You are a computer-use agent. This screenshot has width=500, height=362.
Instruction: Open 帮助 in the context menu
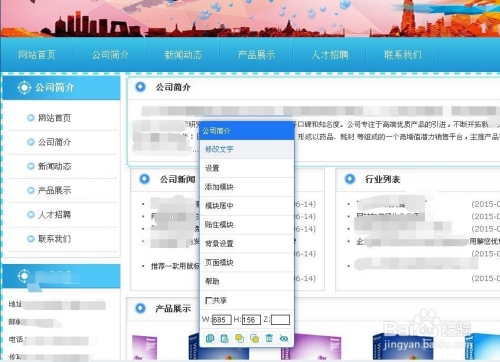[x=247, y=282]
